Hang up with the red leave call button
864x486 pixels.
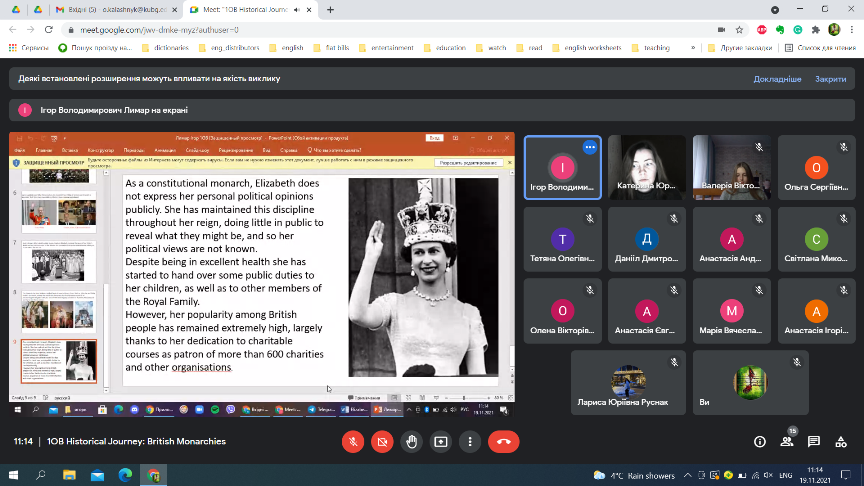pos(503,441)
